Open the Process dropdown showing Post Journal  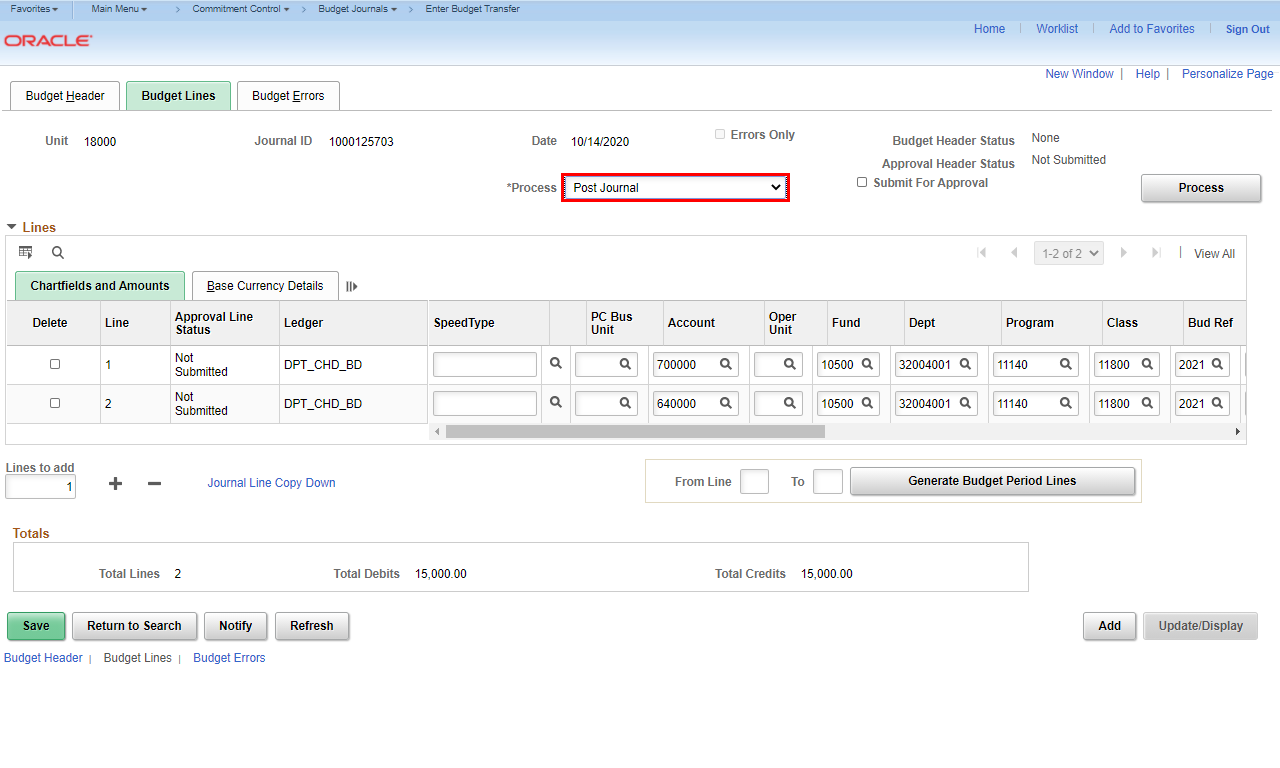pyautogui.click(x=676, y=188)
